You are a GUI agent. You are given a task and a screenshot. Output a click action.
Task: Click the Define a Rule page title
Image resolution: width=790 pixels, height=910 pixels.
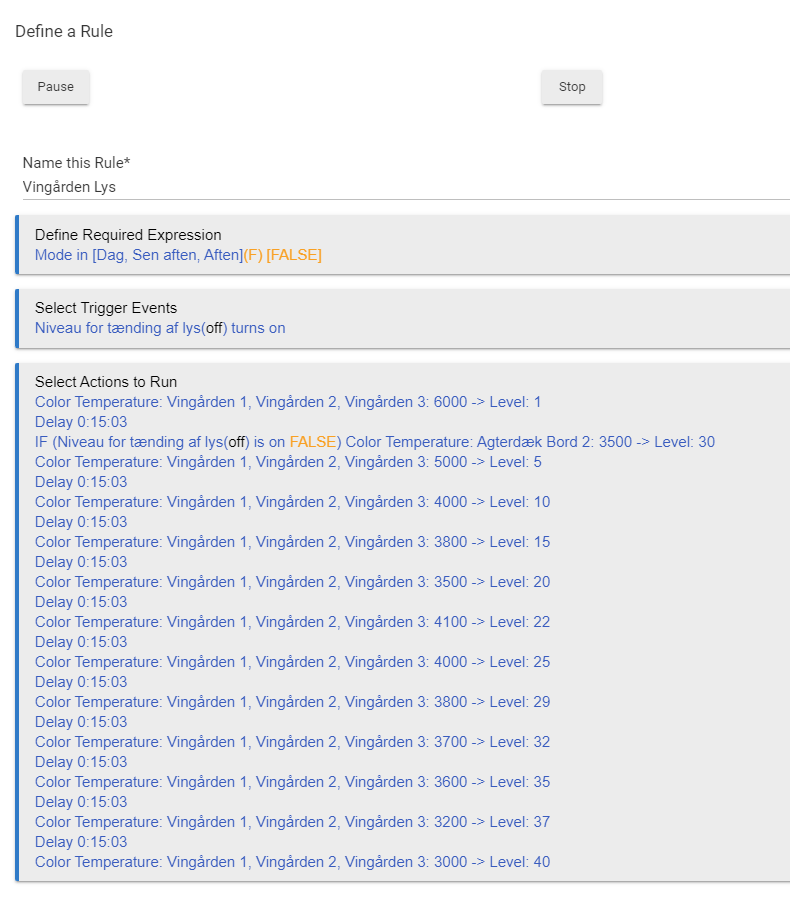point(64,31)
